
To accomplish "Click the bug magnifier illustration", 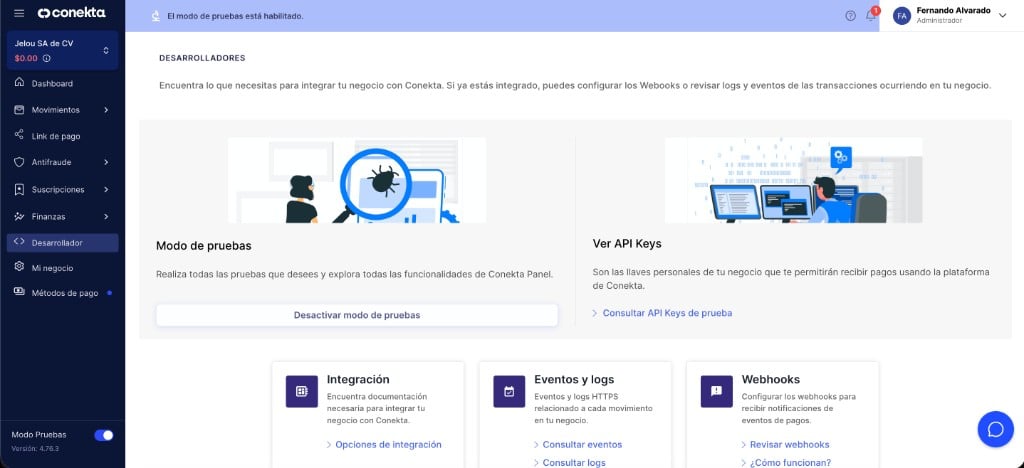I will pos(357,180).
